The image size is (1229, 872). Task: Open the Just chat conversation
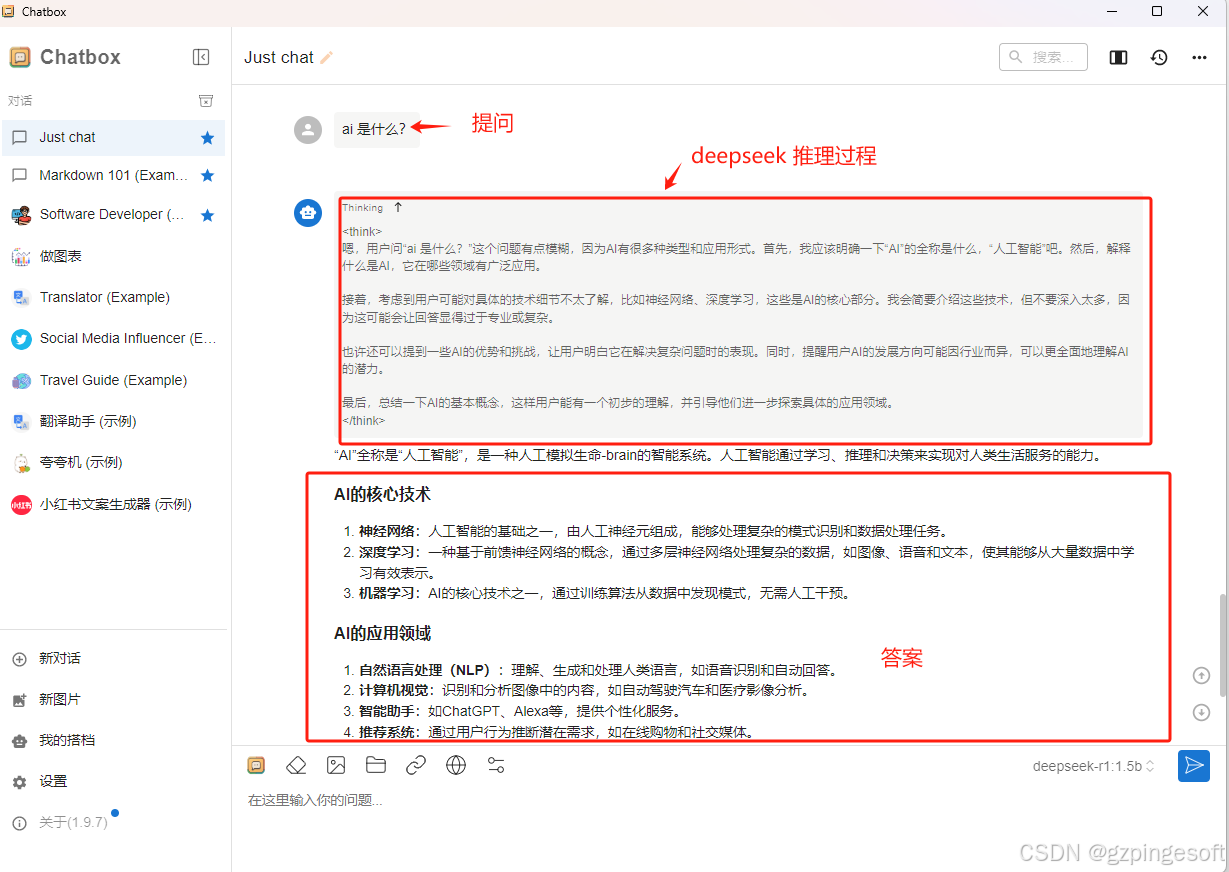[x=113, y=138]
